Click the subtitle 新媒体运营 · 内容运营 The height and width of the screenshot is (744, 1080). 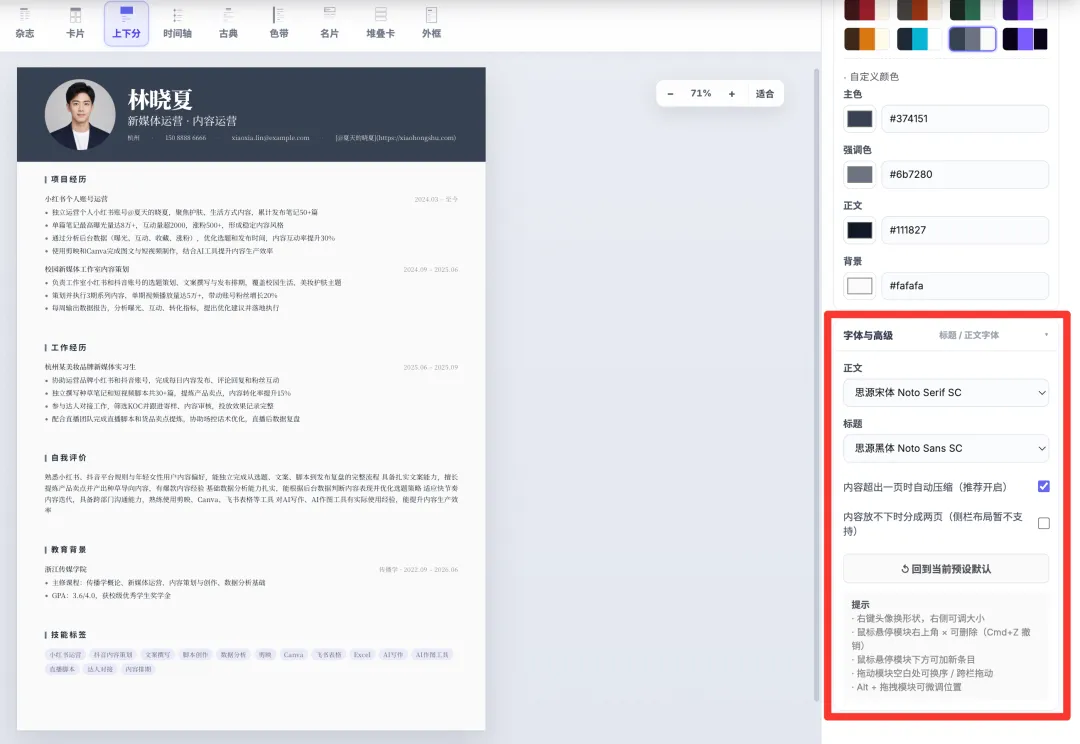(x=182, y=121)
